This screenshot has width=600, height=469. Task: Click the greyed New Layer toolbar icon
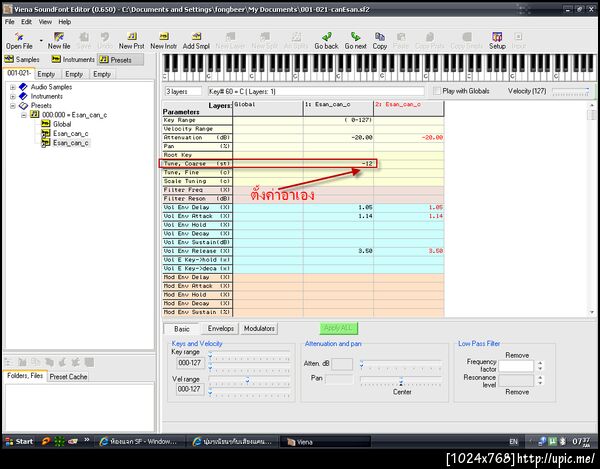230,41
